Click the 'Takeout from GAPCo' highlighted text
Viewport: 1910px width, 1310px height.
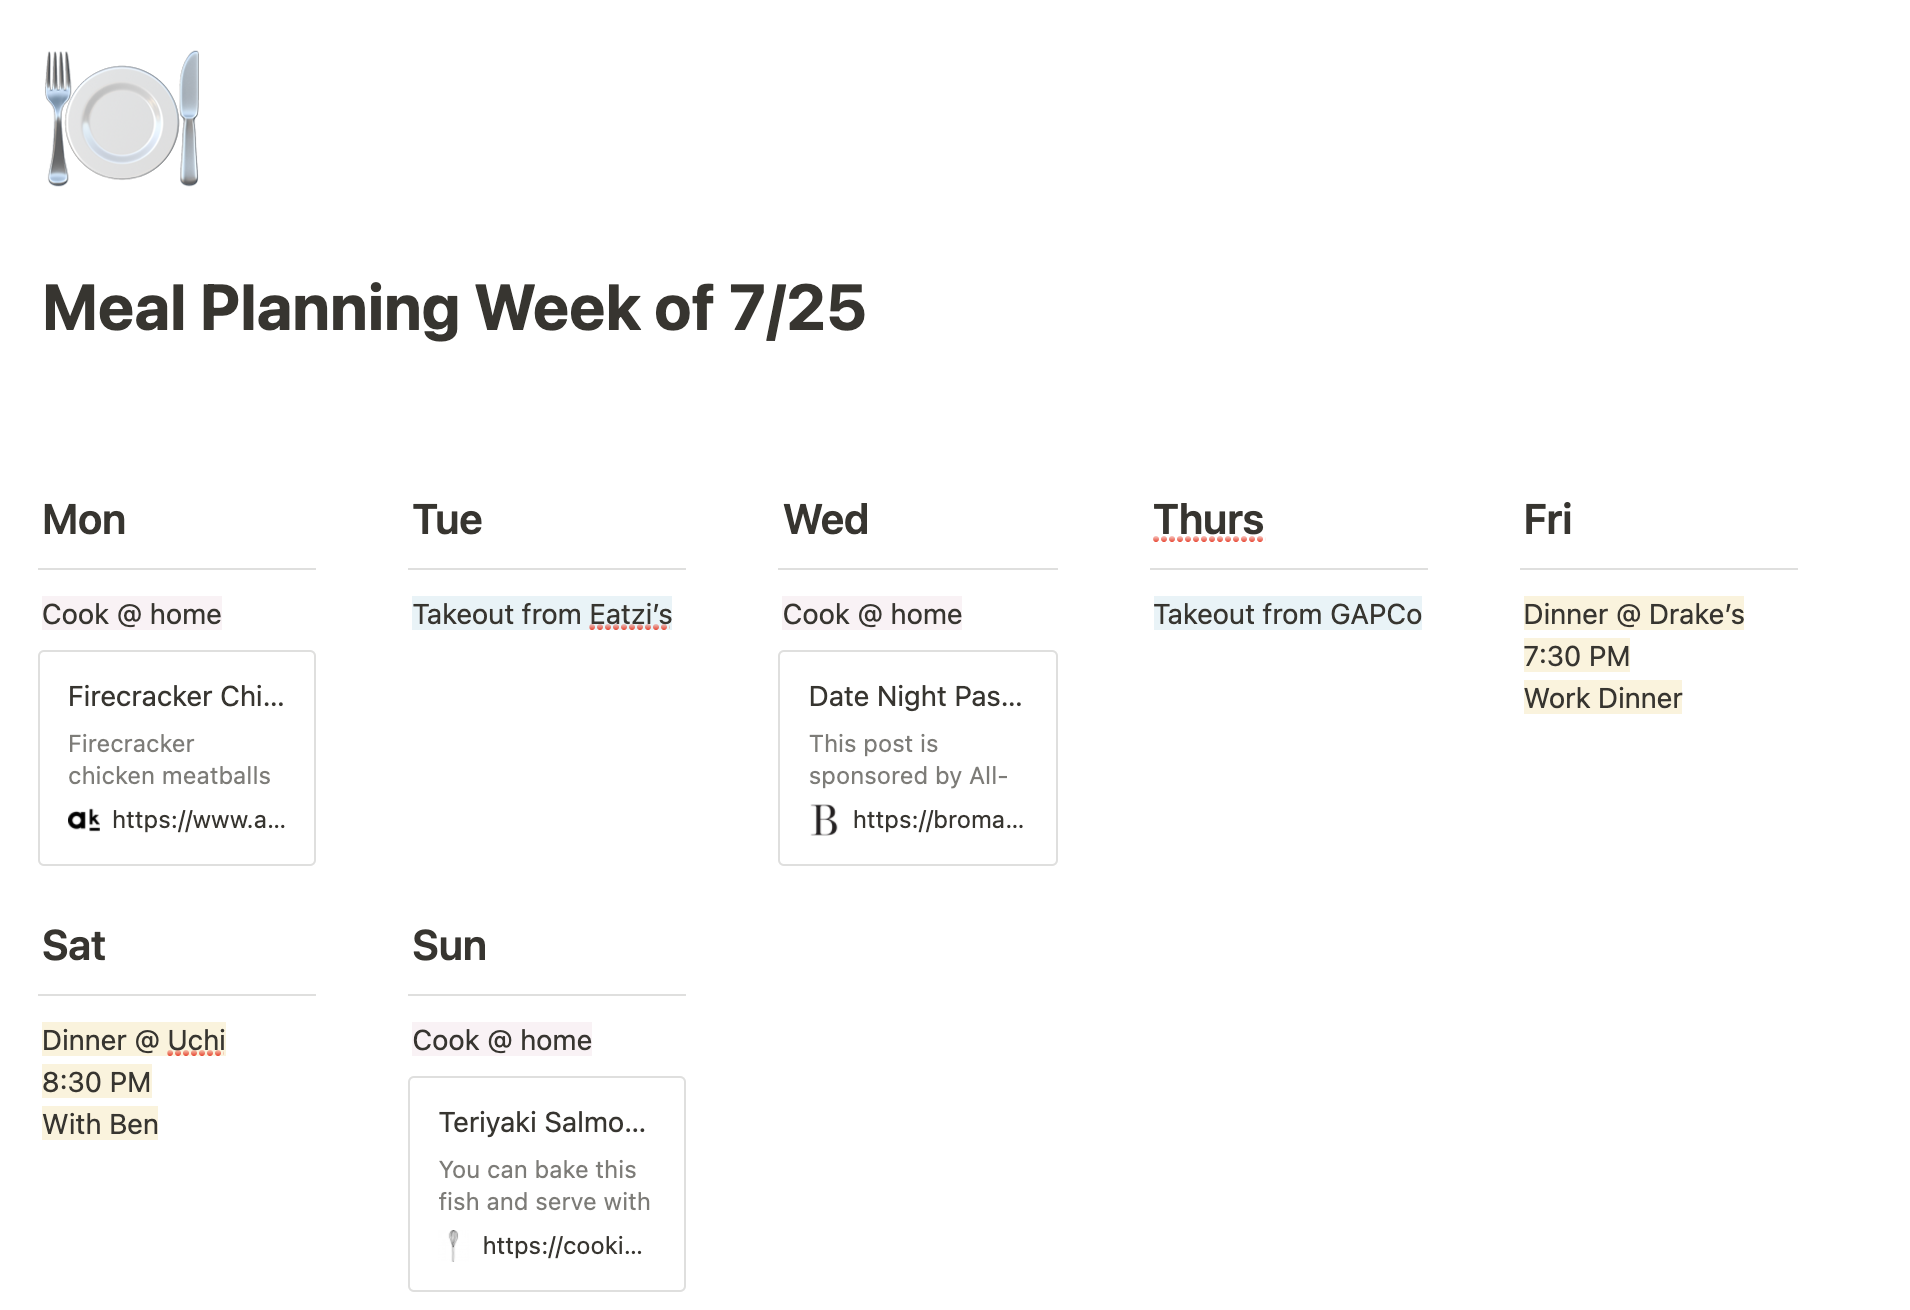point(1287,614)
